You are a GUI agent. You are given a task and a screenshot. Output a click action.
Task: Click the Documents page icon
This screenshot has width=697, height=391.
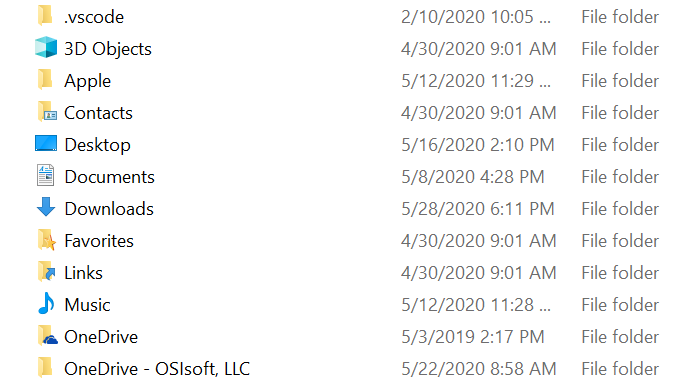(45, 176)
